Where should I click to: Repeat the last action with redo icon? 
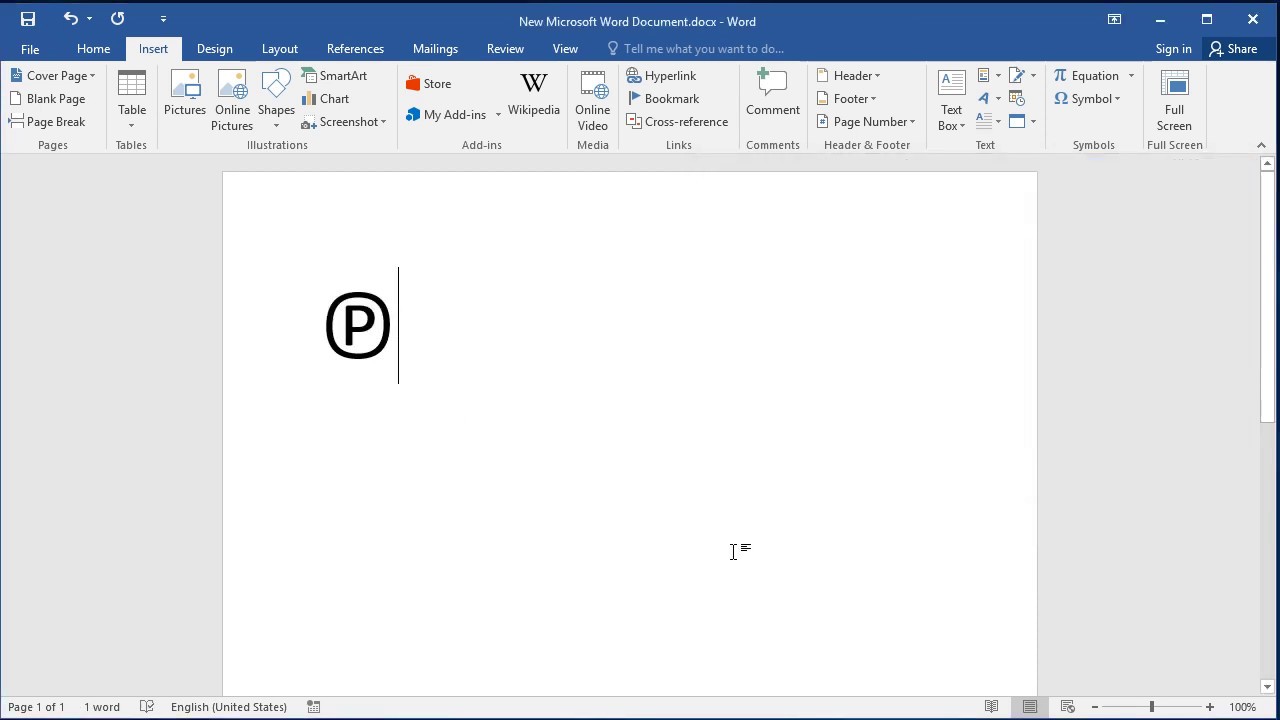click(x=117, y=19)
